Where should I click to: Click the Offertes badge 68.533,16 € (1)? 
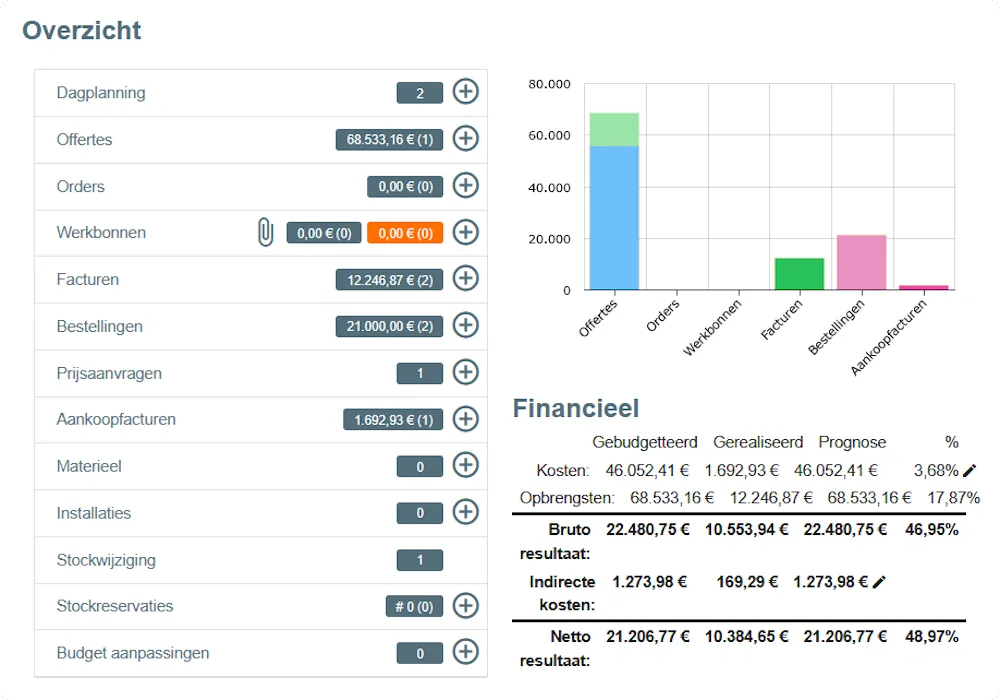(389, 140)
